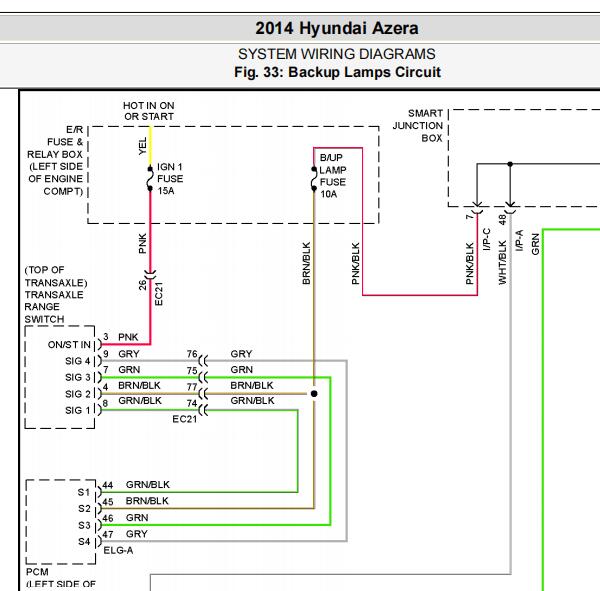This screenshot has width=600, height=591.
Task: Click vertical "PNK/BLK" label beside B/UP fuse wire
Action: [x=355, y=263]
